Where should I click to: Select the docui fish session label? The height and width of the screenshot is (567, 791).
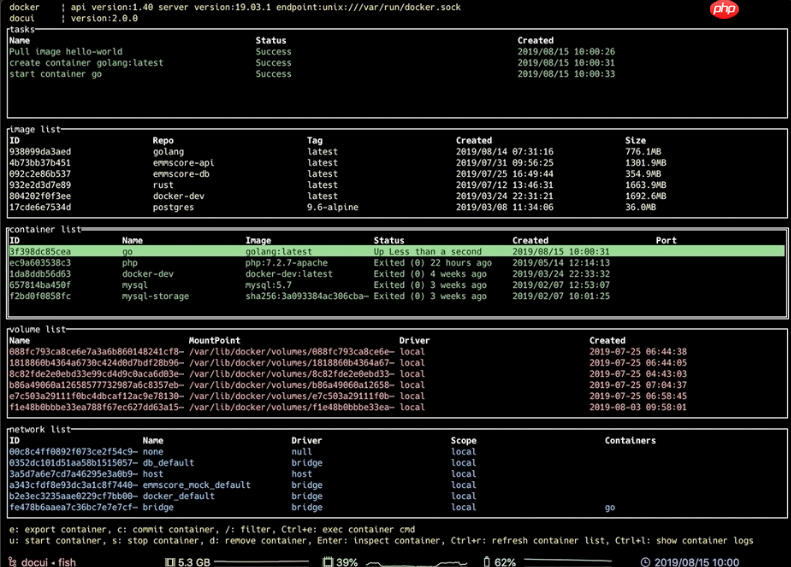click(48, 562)
